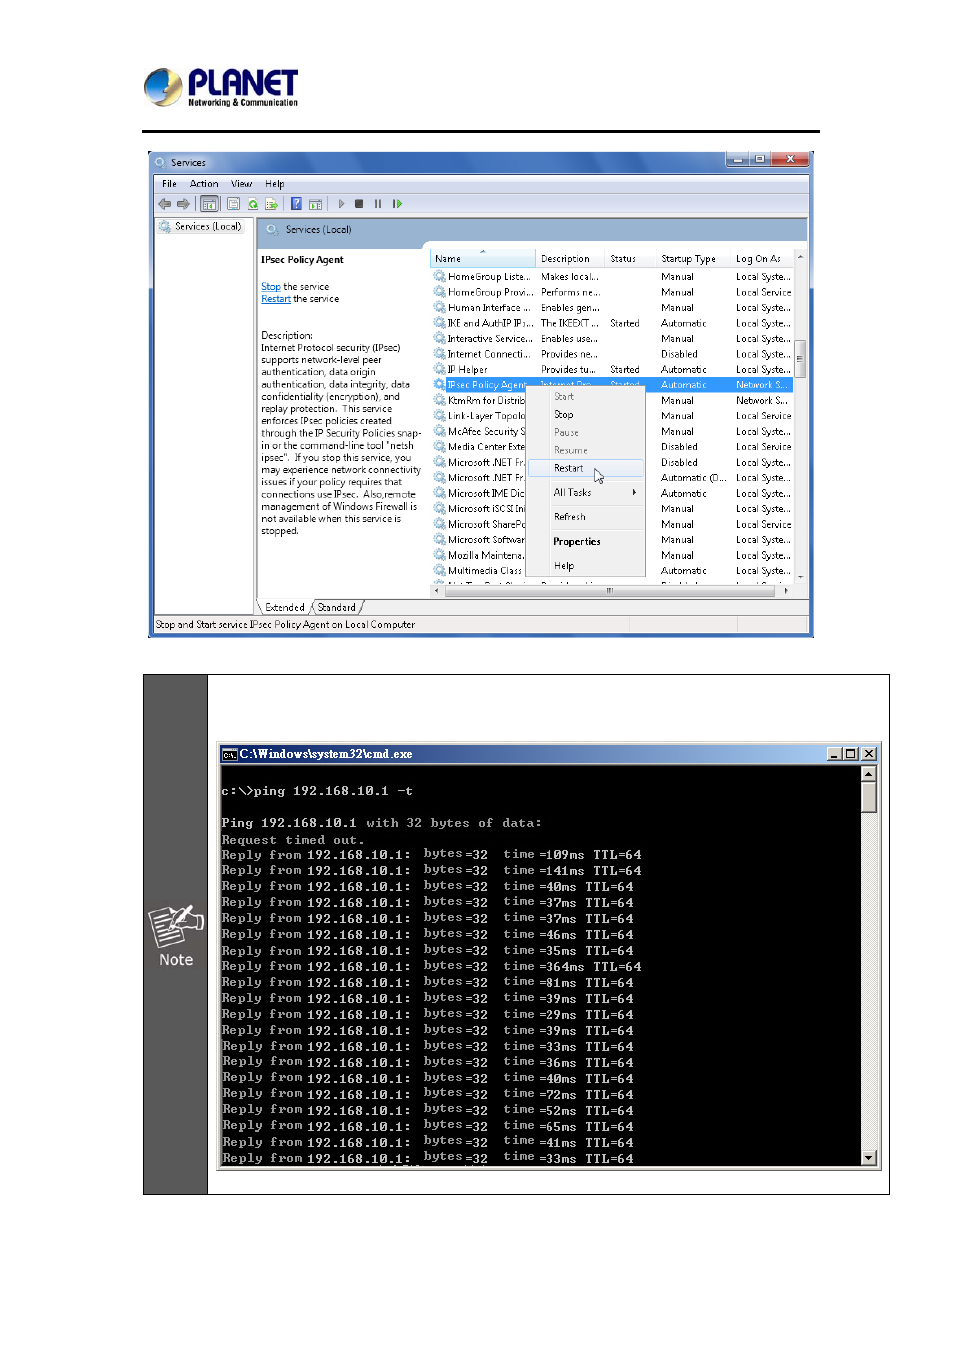Open the Properties sheet toolbar icon
The height and width of the screenshot is (1350, 954).
pyautogui.click(x=233, y=204)
